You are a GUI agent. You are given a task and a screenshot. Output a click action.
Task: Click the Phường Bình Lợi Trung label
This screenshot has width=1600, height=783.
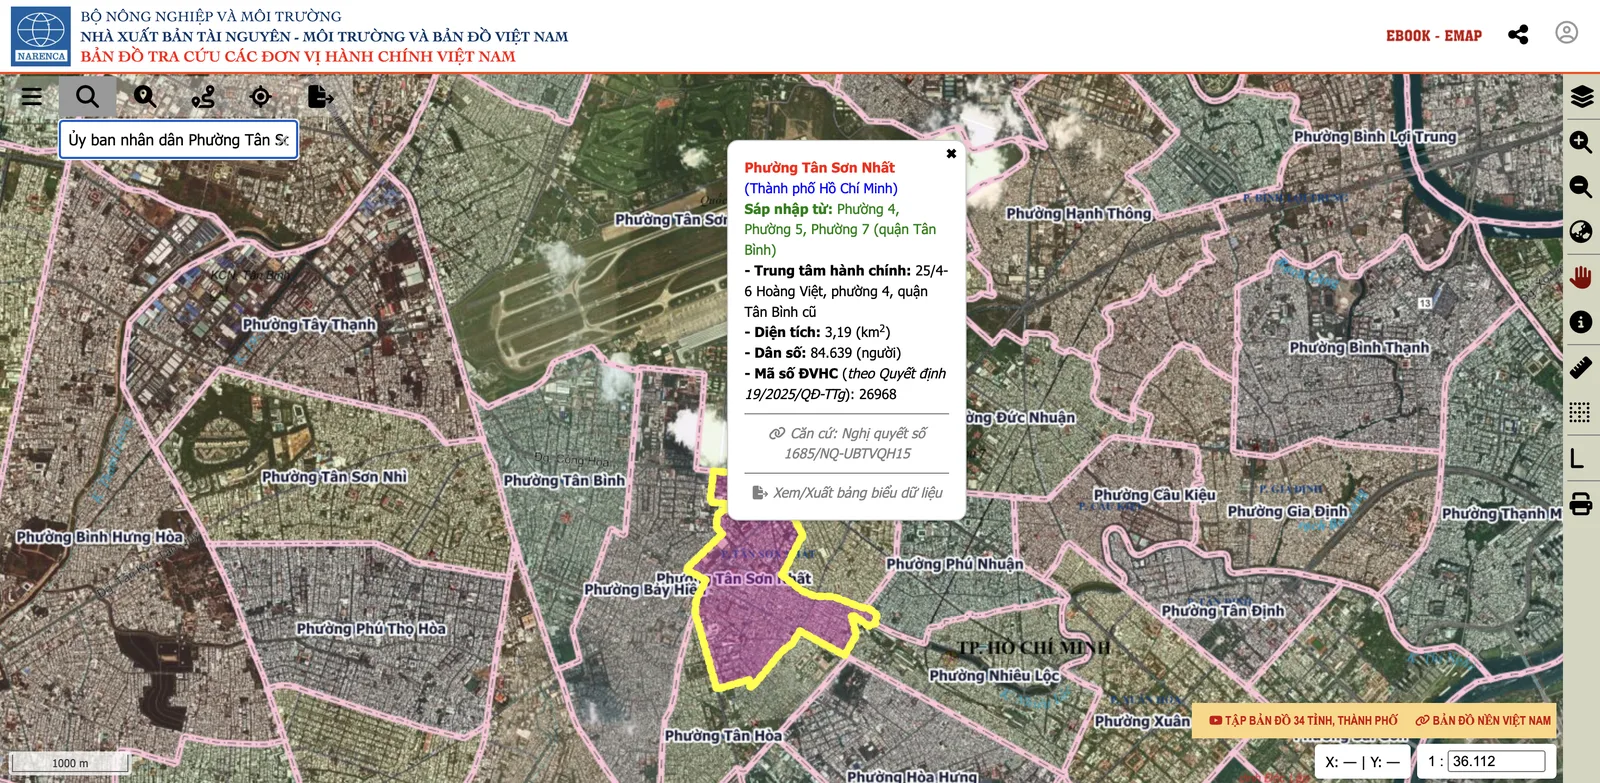(1375, 137)
